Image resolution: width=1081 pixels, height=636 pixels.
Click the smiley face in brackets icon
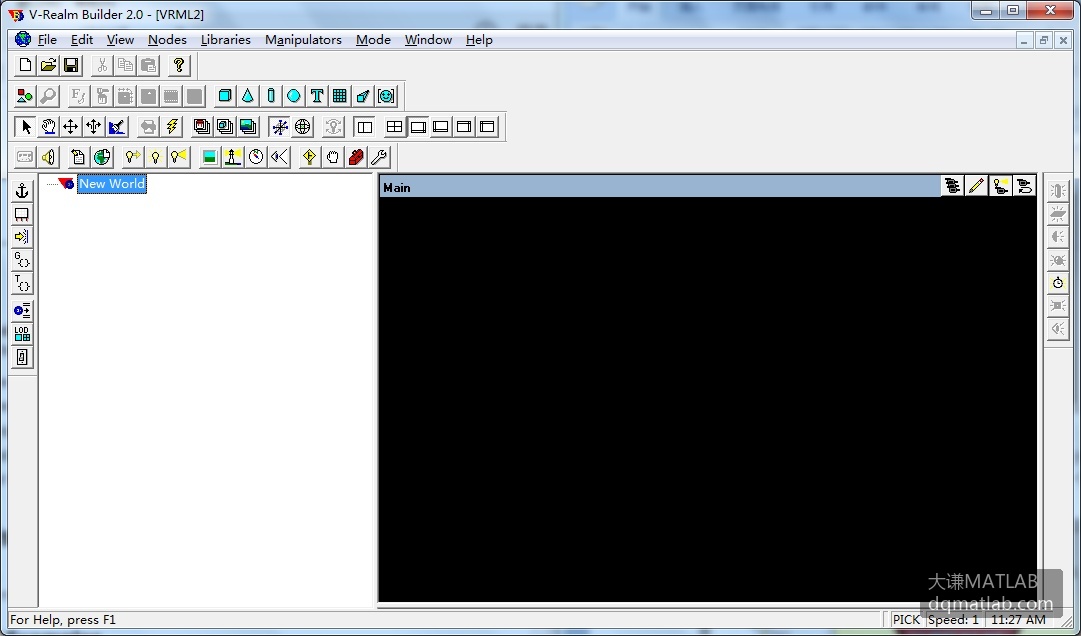(x=386, y=96)
